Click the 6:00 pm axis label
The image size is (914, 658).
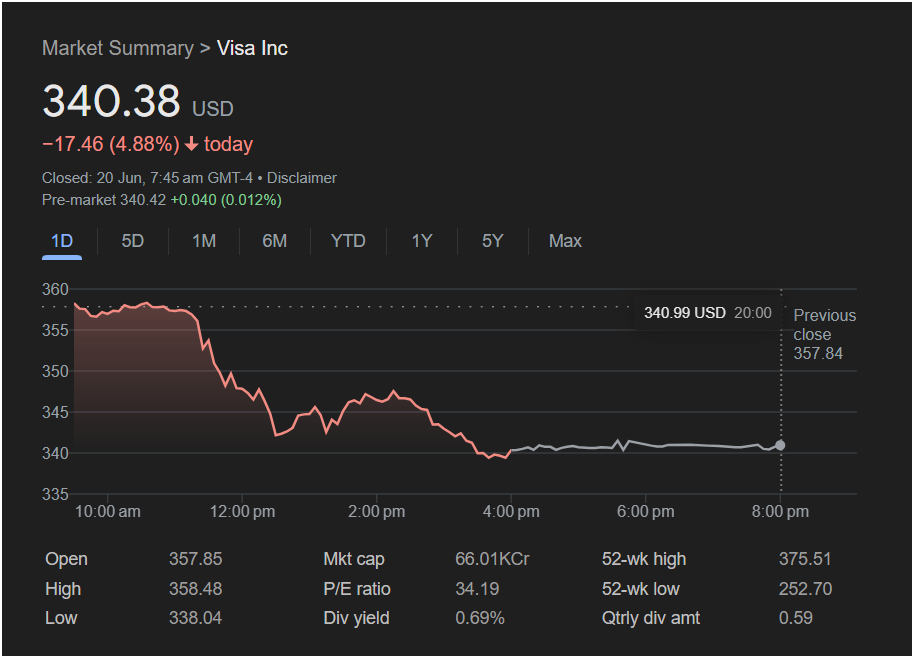[646, 512]
